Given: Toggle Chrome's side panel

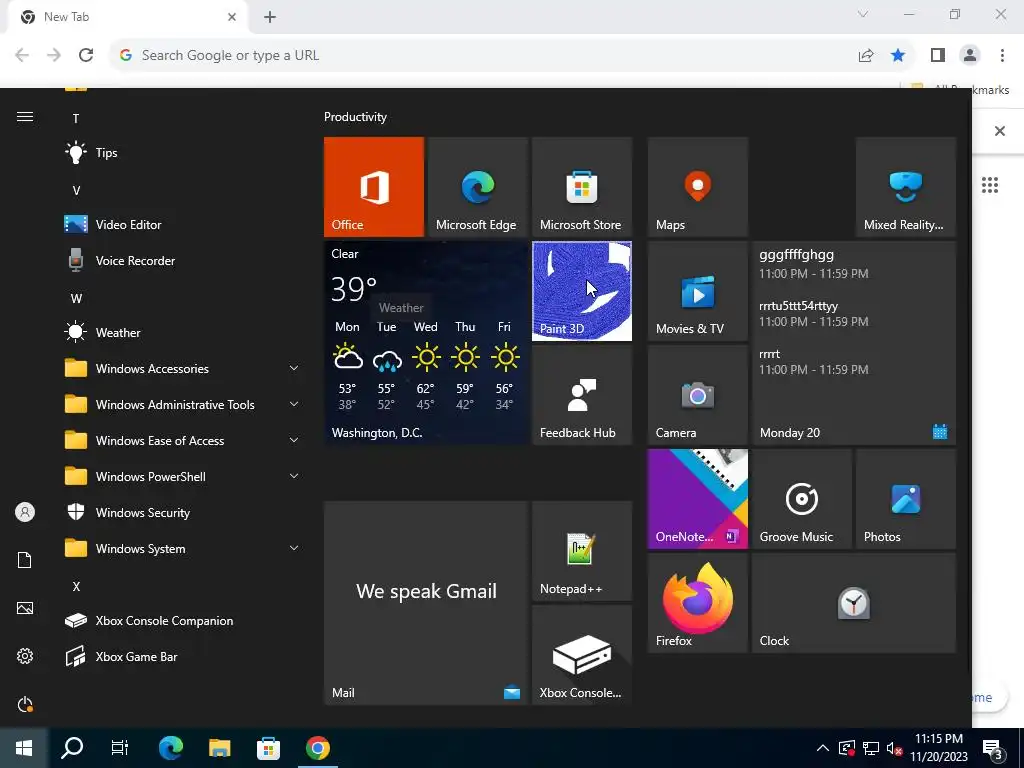Looking at the screenshot, I should click(x=938, y=56).
